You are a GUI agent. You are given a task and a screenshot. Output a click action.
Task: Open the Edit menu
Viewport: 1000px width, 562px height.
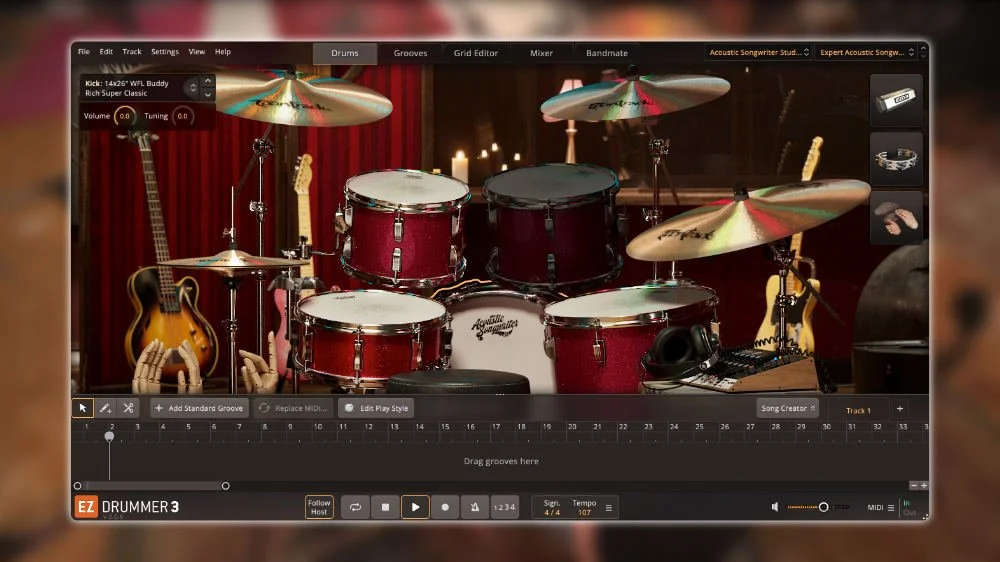coord(106,52)
